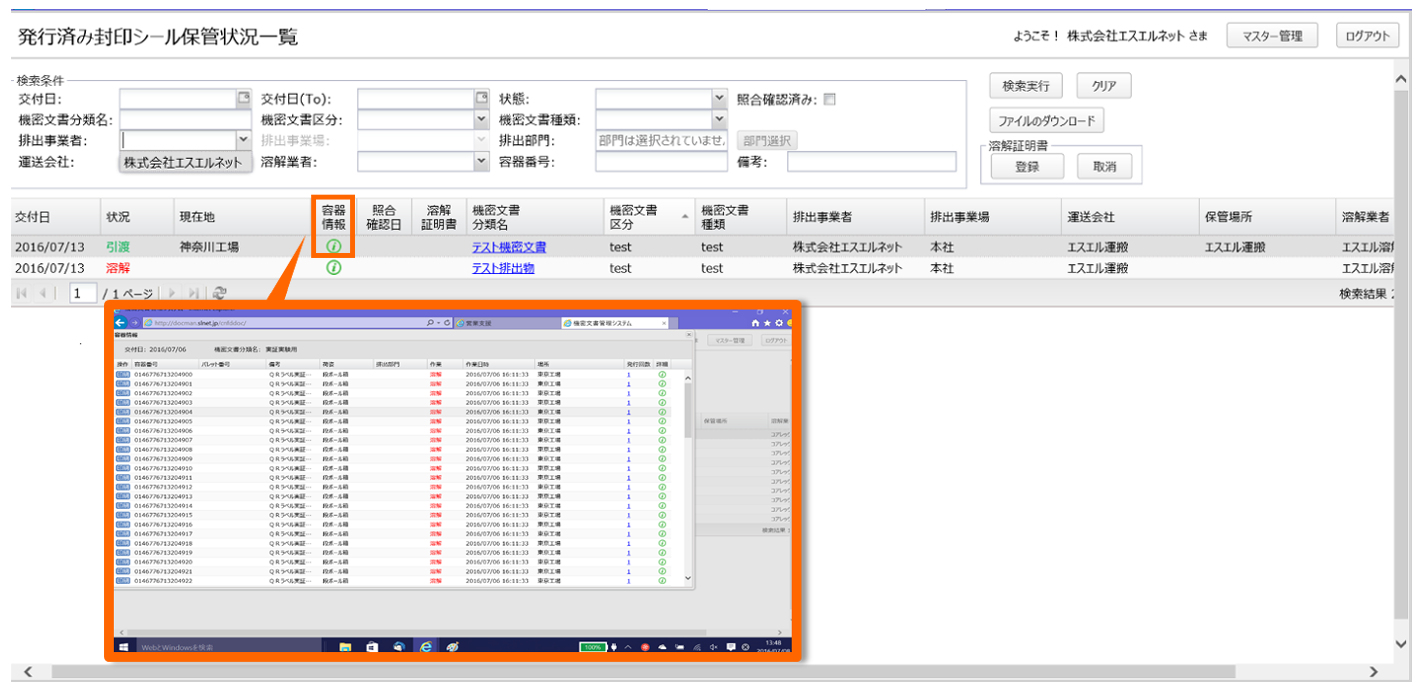Image resolution: width=1420 pixels, height=691 pixels.
Task: Open the calendar picker for 交付日
Action: (x=243, y=98)
